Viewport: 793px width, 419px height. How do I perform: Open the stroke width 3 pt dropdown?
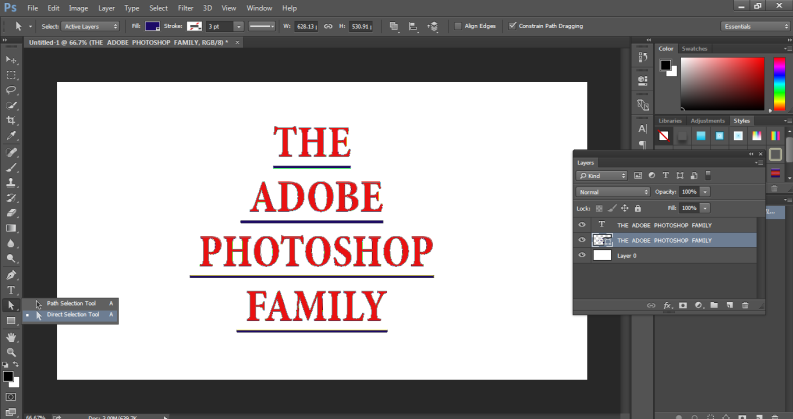[239, 26]
